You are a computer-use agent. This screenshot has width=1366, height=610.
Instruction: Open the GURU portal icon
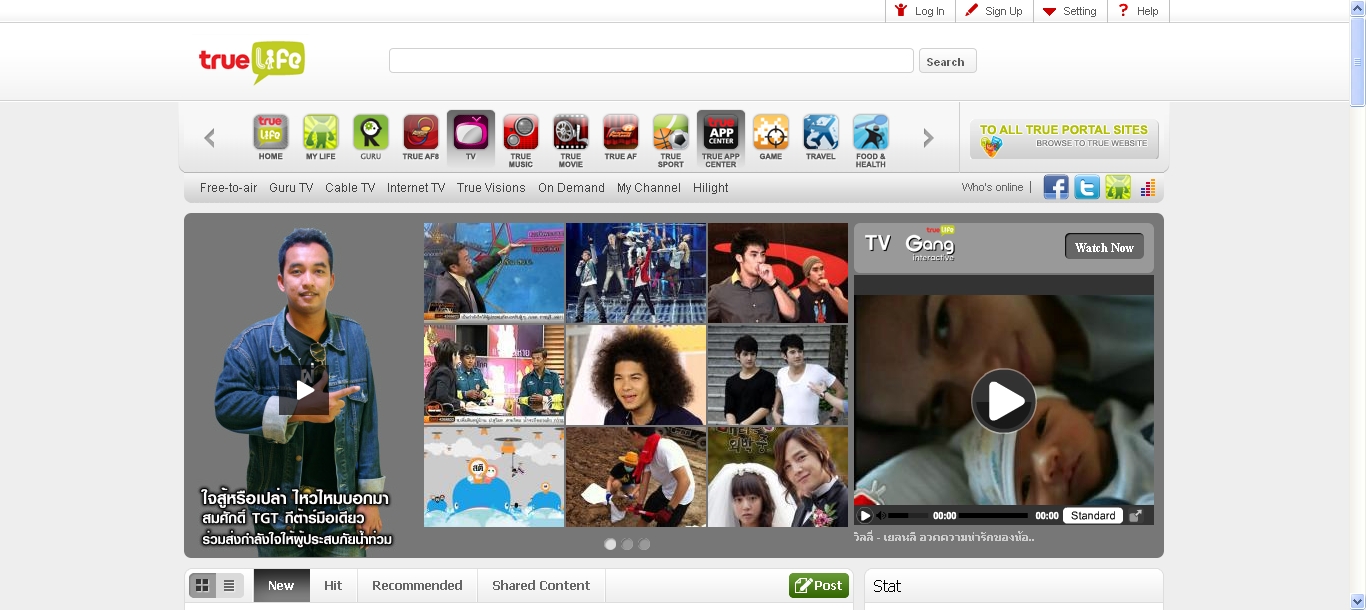pos(370,137)
